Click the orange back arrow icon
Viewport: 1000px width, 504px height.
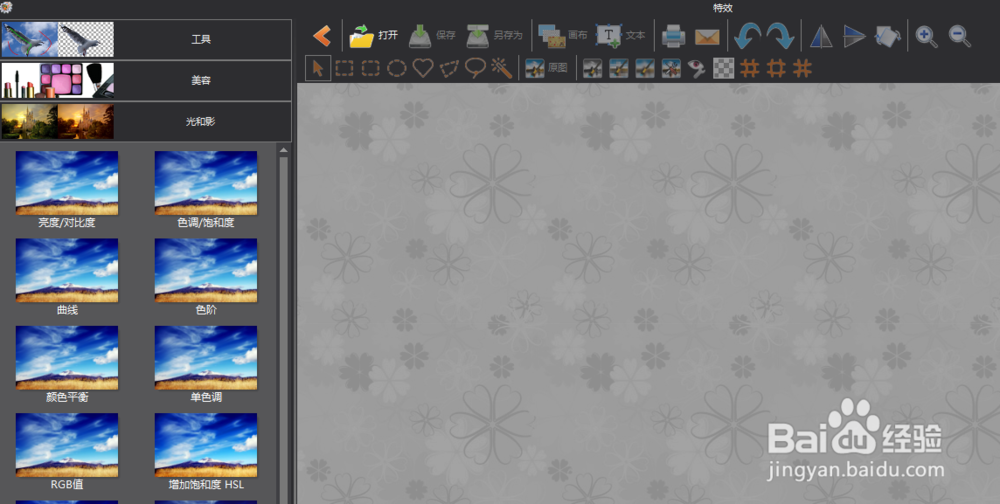point(322,36)
